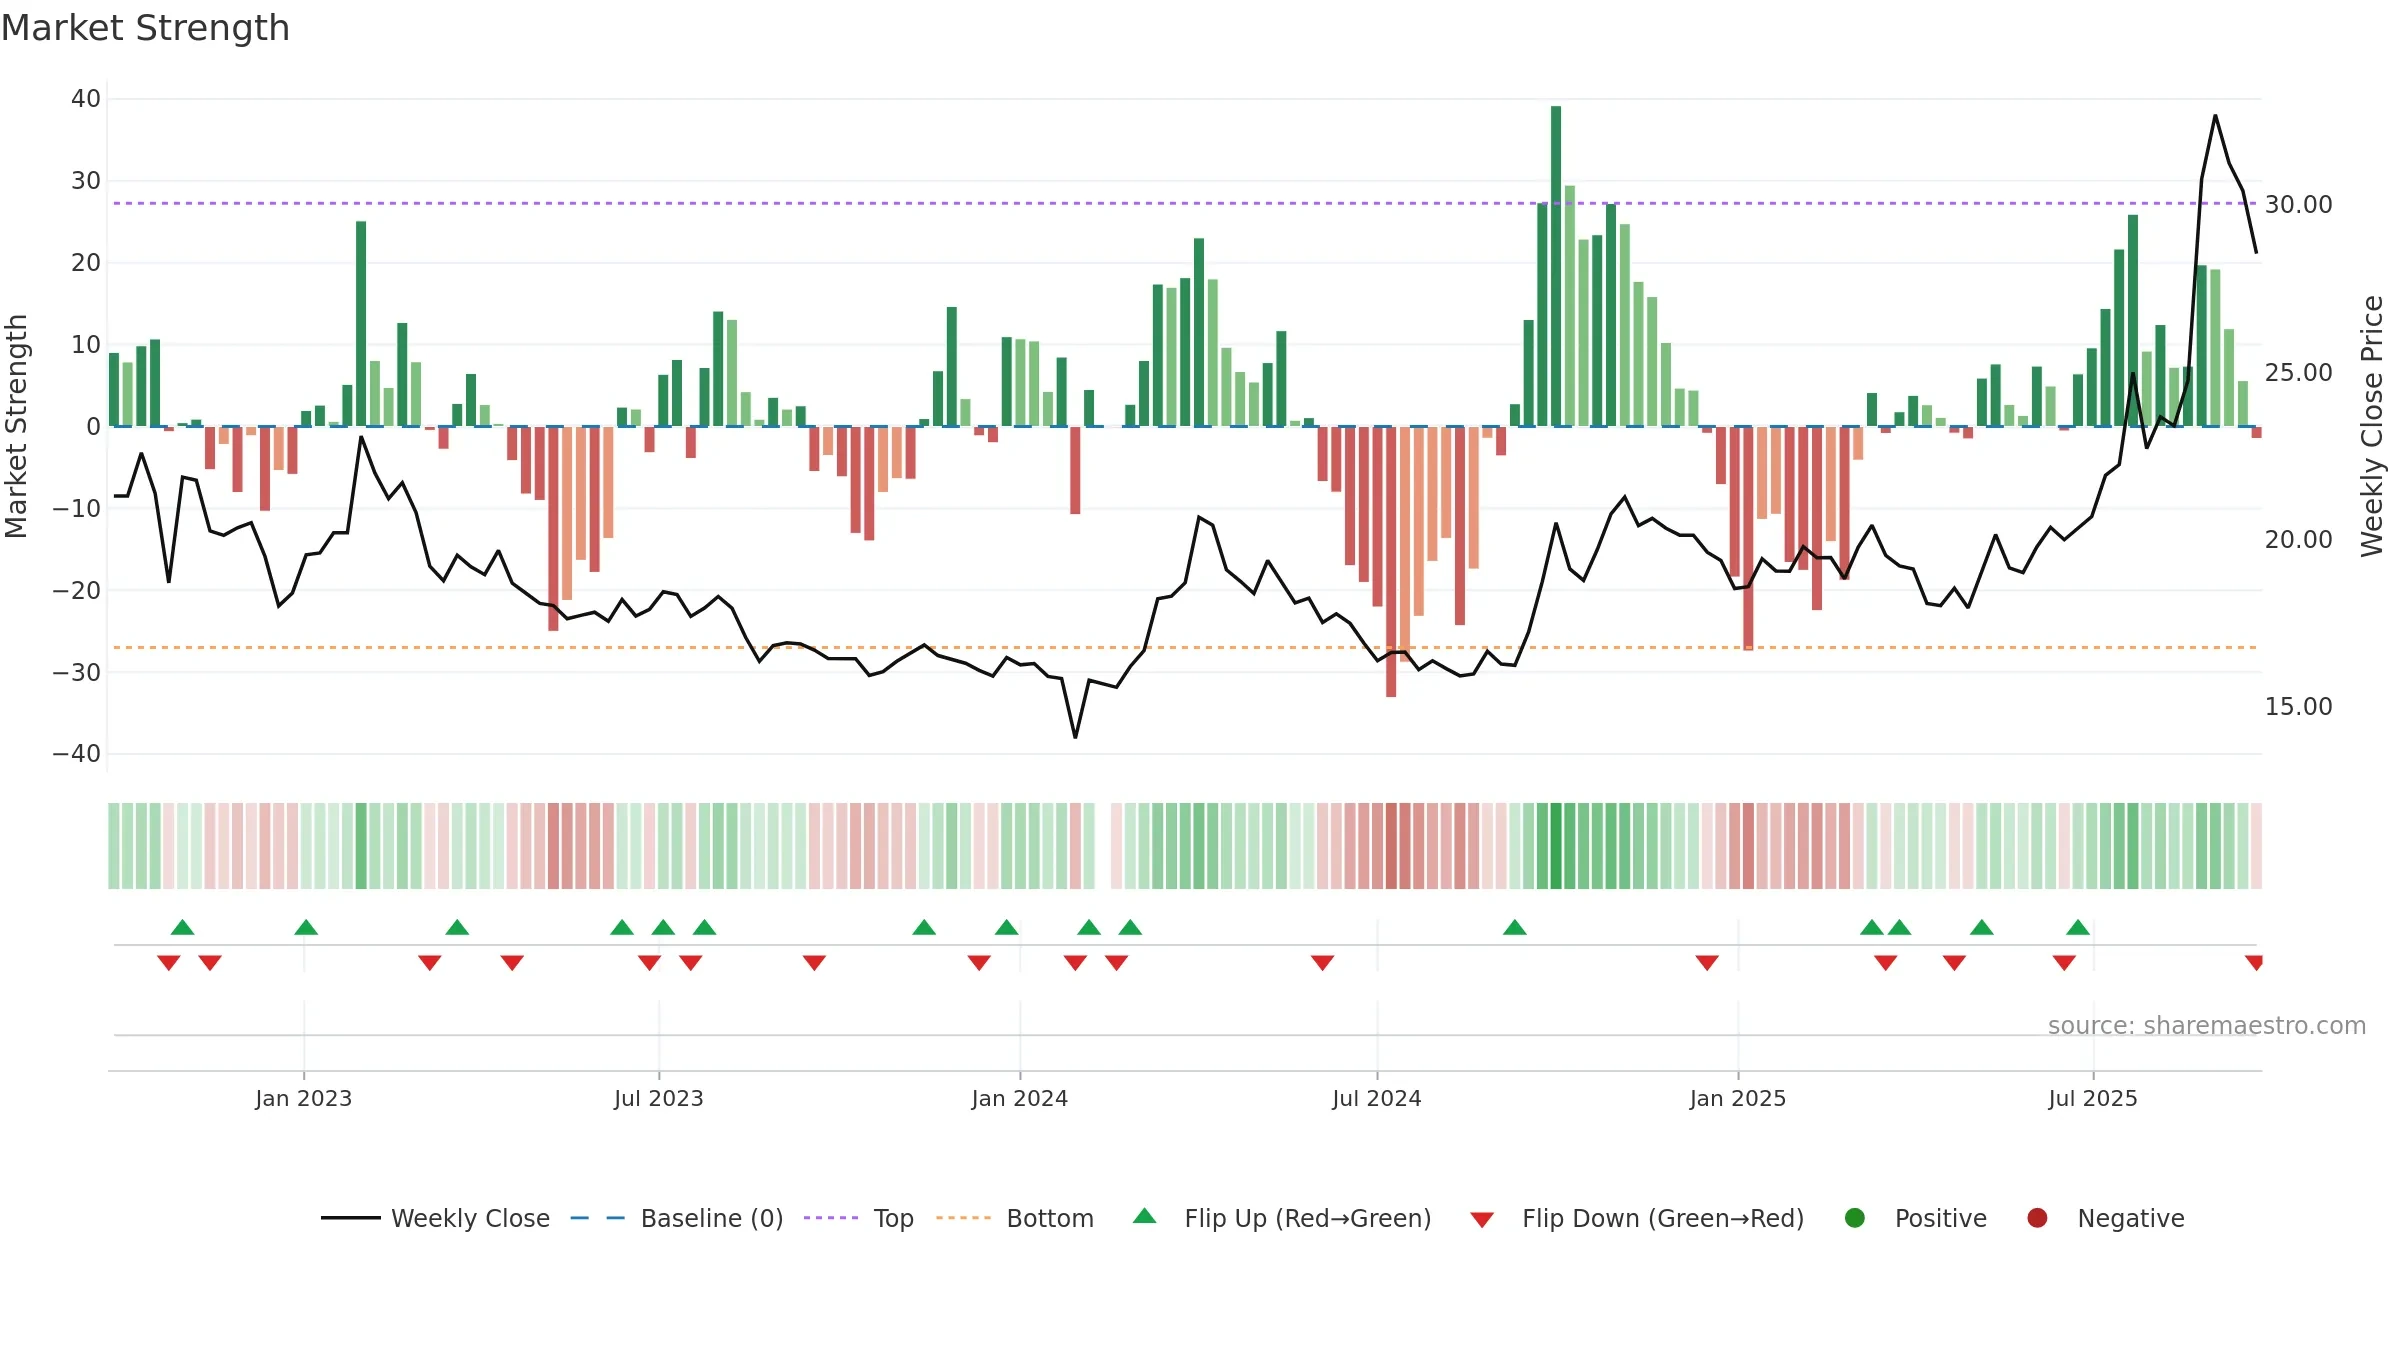Click the '40' left axis tick label

coord(86,99)
